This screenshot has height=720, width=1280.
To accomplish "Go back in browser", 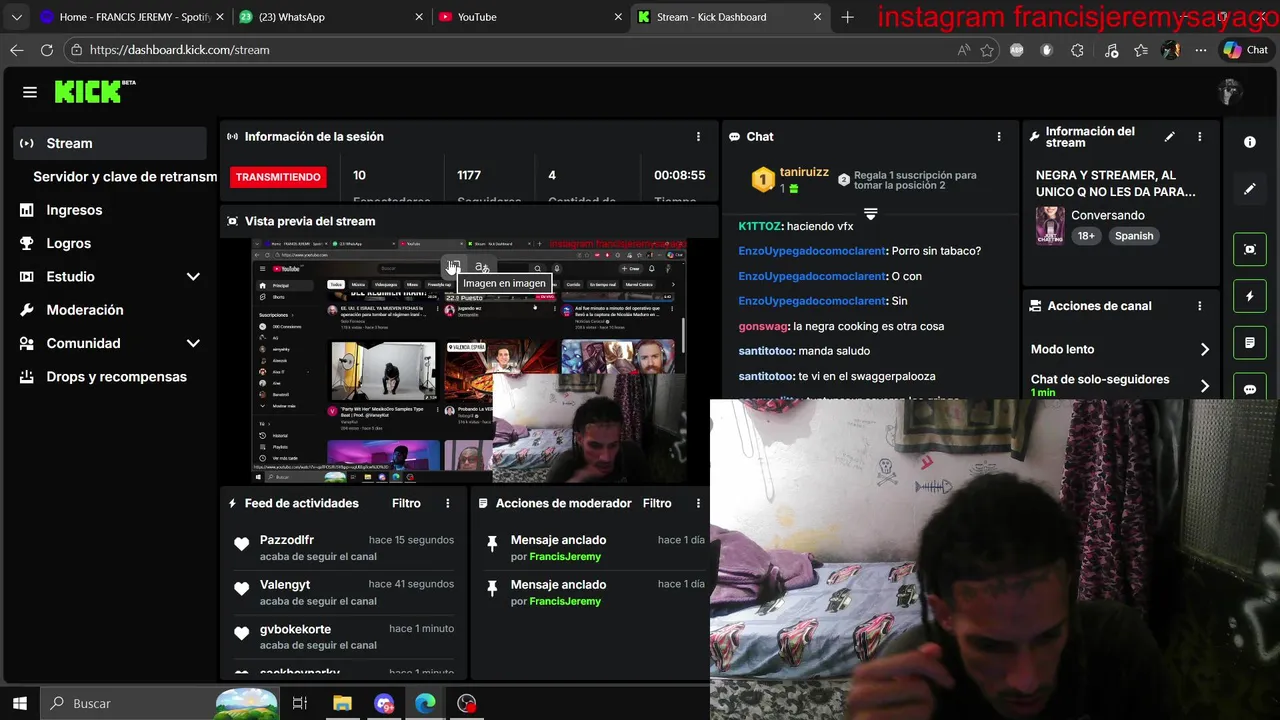I will (x=17, y=50).
